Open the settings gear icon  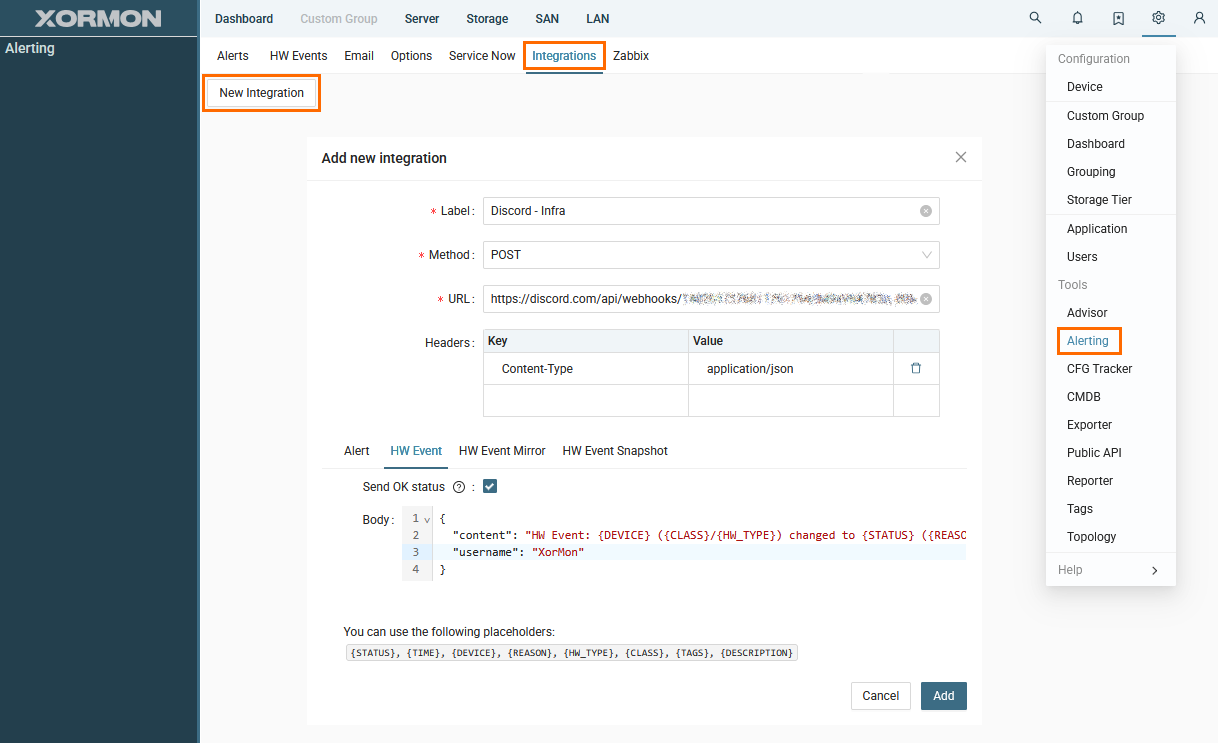[1158, 18]
